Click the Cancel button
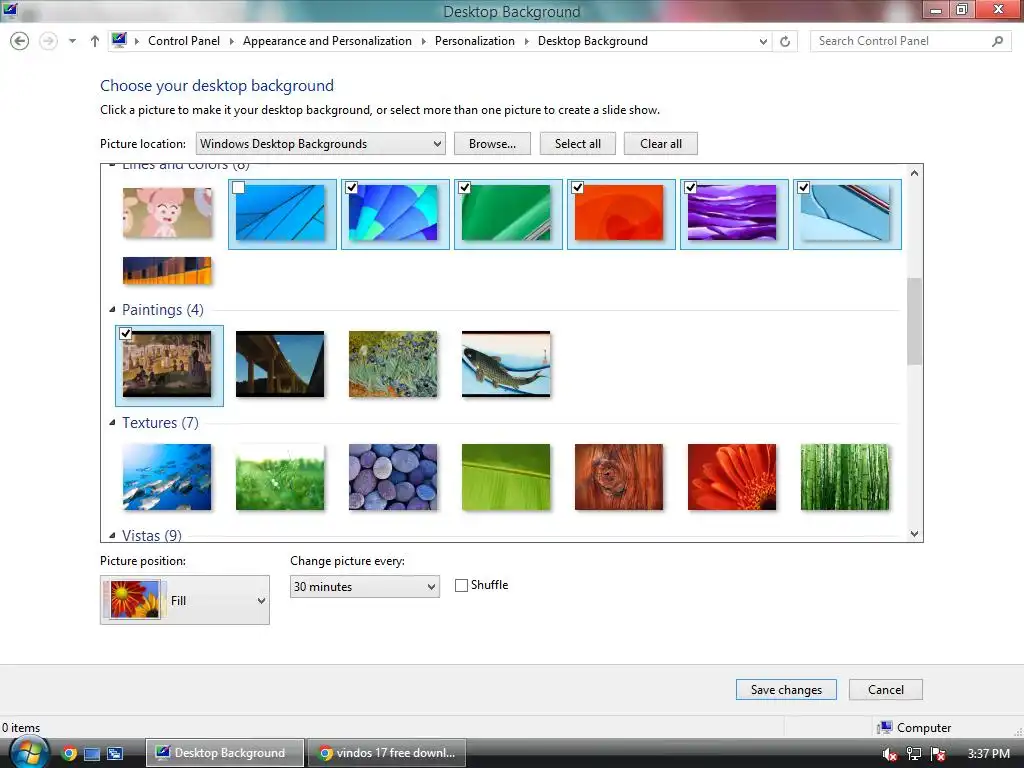 [x=886, y=690]
